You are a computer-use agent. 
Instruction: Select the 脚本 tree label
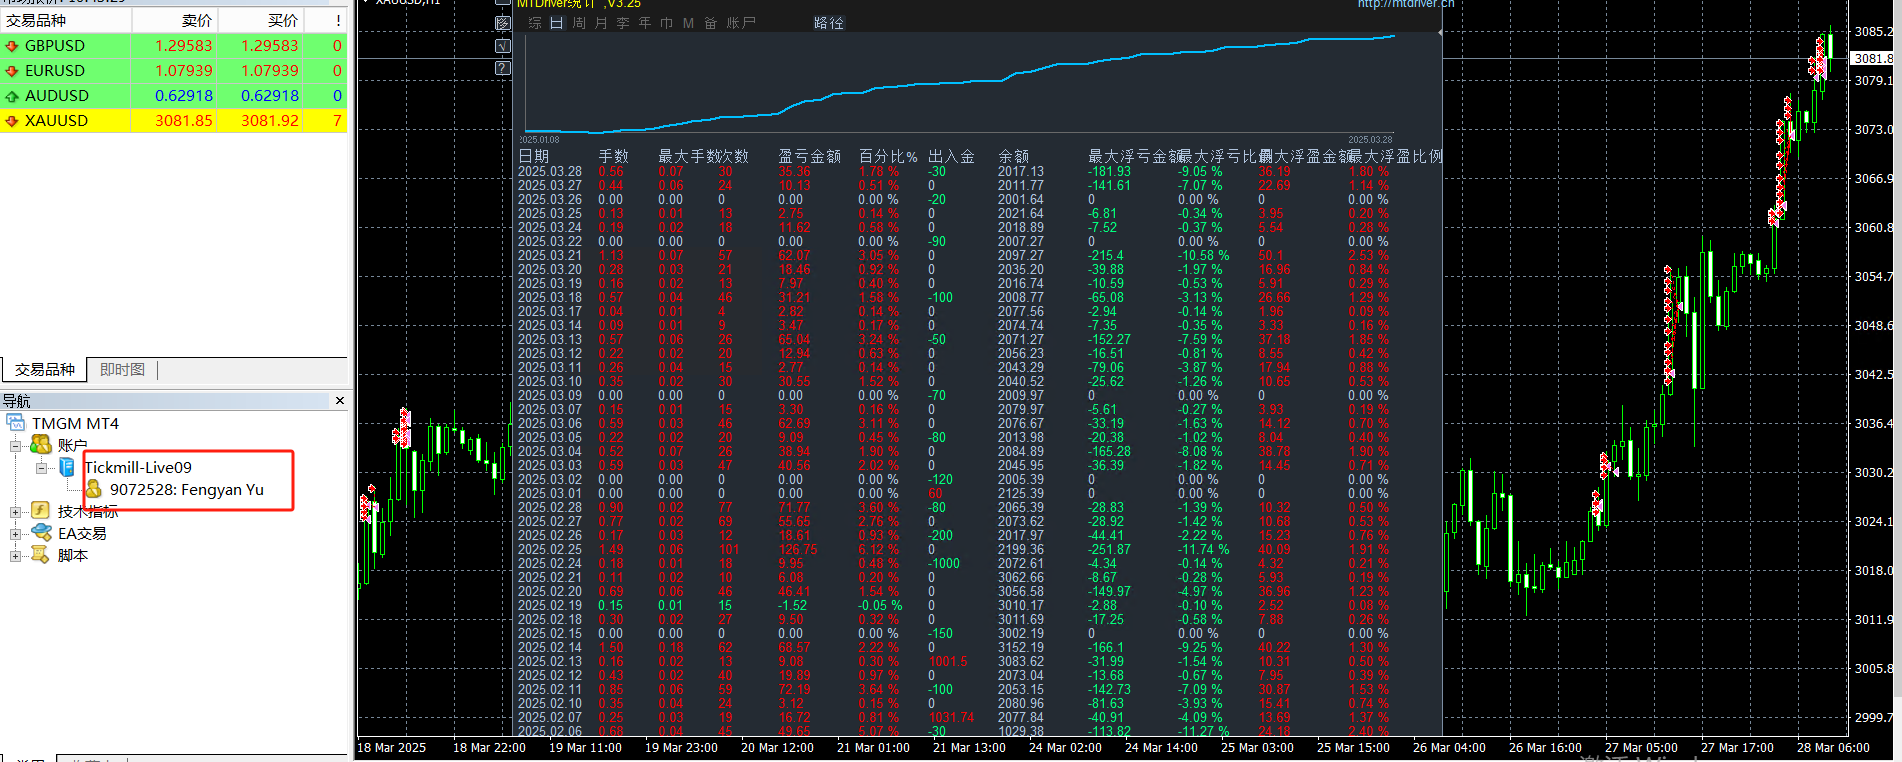(x=72, y=555)
